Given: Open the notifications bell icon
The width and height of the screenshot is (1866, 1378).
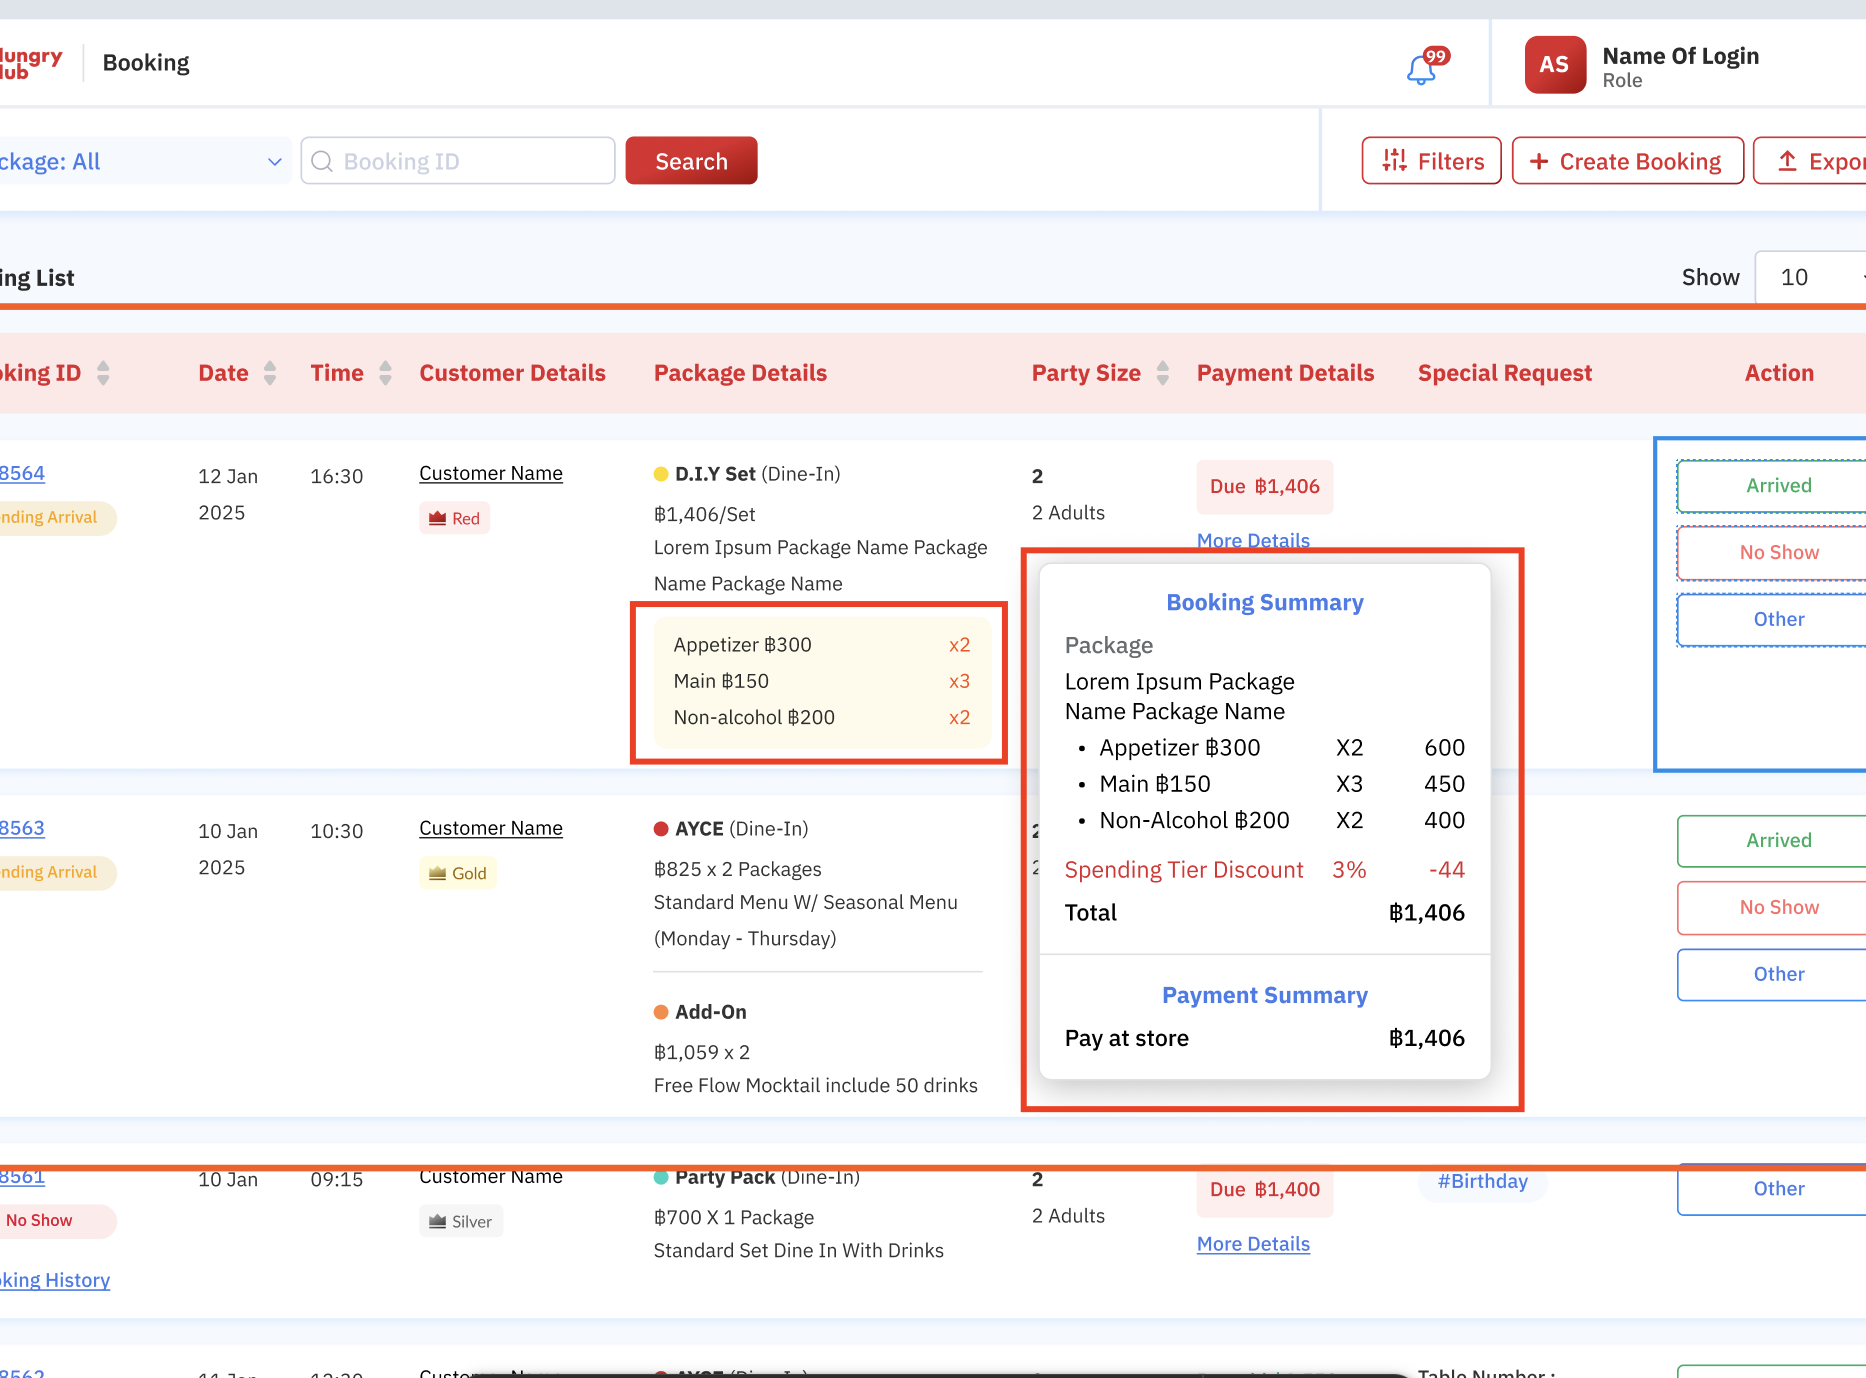Looking at the screenshot, I should (1421, 69).
